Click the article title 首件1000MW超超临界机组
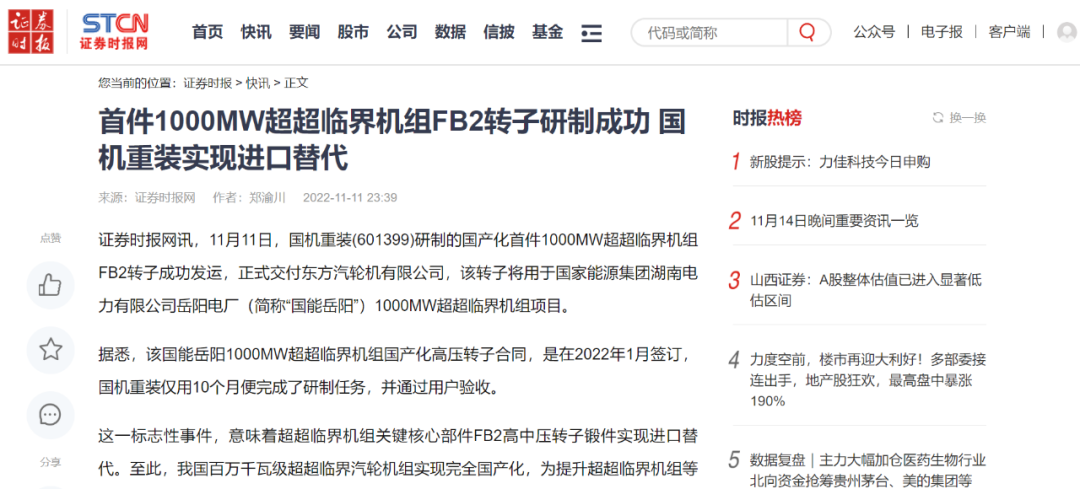This screenshot has height=489, width=1080. (392, 141)
